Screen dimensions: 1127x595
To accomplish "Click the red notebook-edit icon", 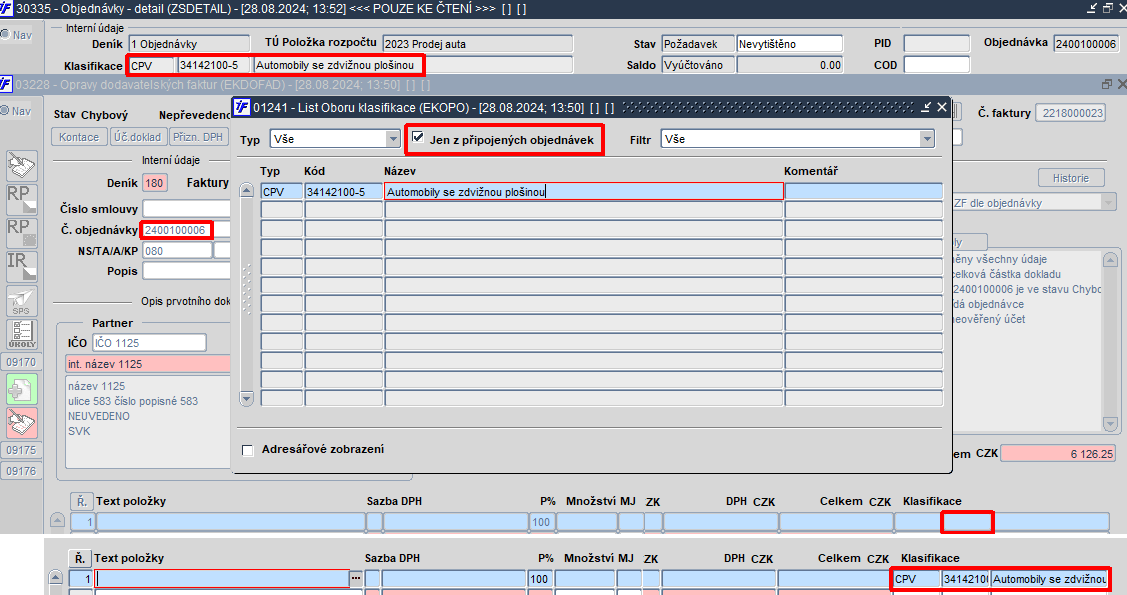I will [x=22, y=423].
